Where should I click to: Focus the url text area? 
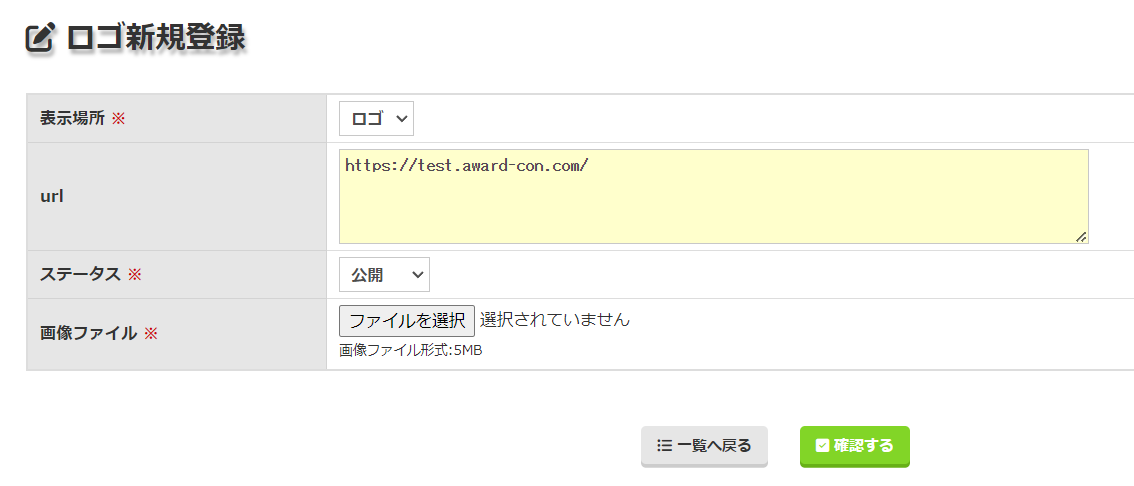pos(712,196)
